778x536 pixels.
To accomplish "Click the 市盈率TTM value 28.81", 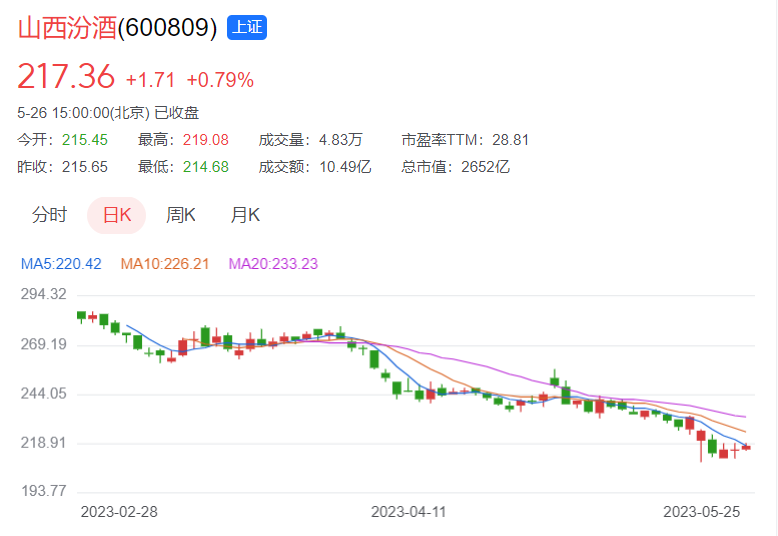I will coord(511,140).
